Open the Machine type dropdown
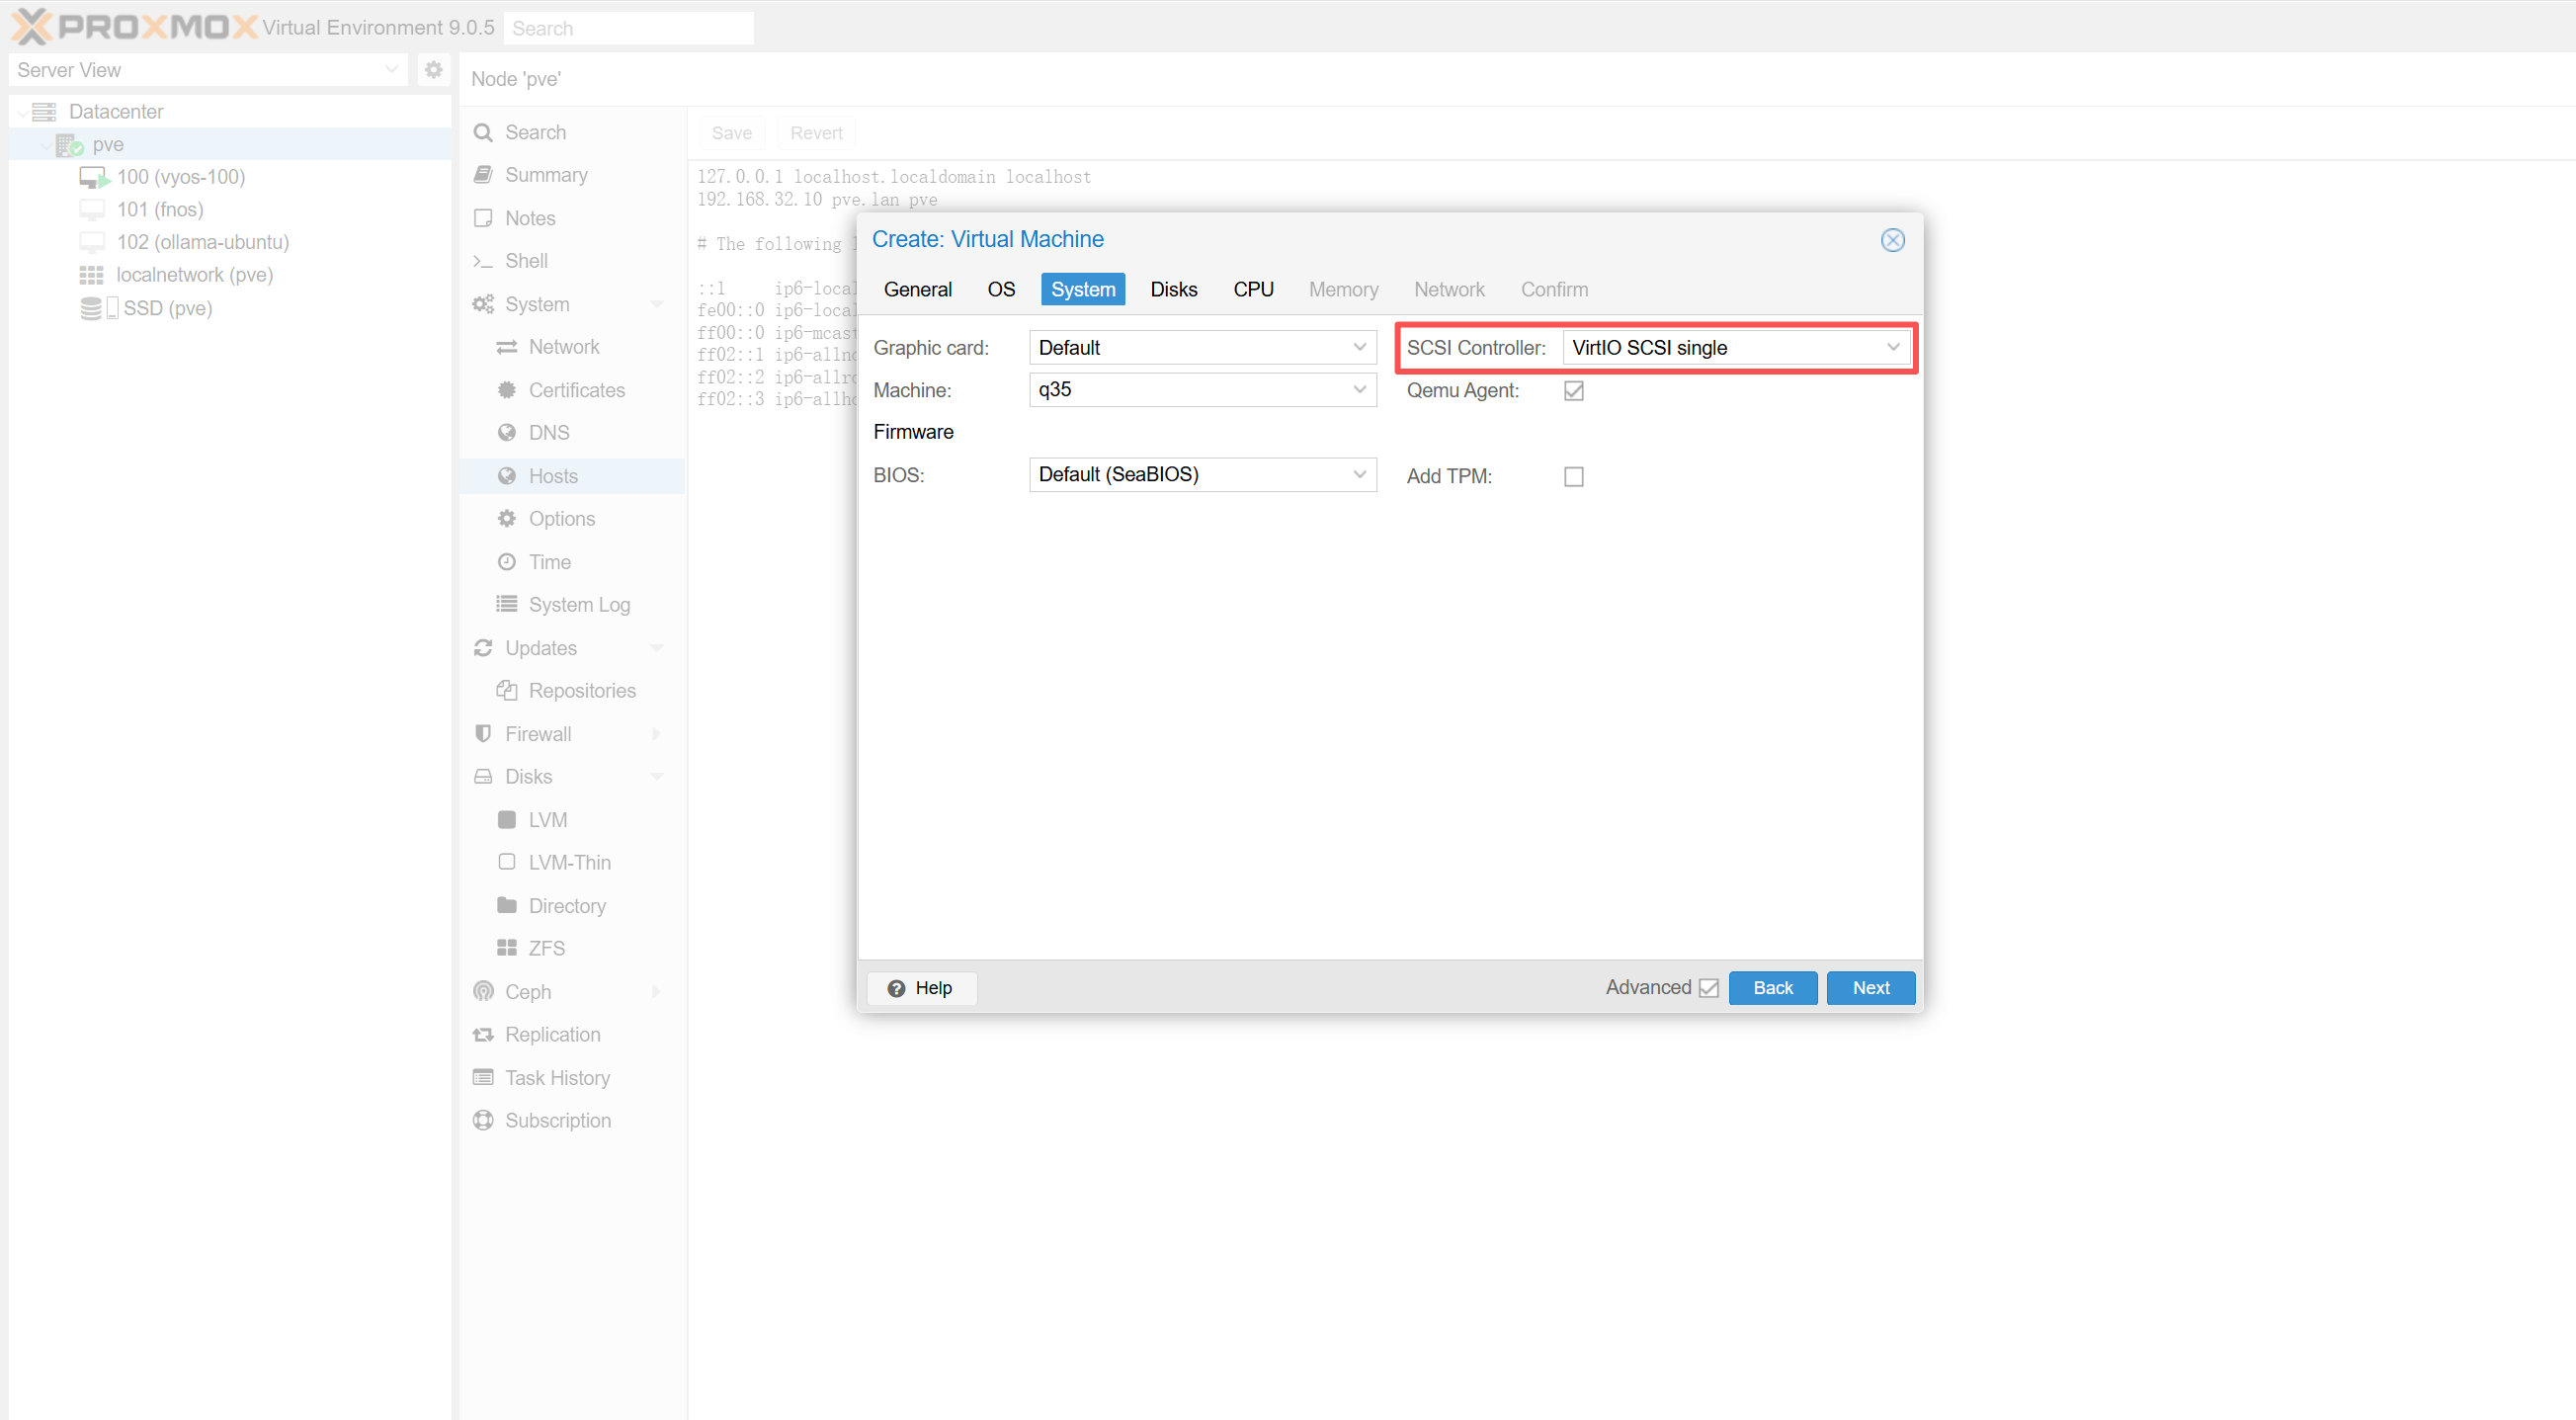 point(1201,390)
